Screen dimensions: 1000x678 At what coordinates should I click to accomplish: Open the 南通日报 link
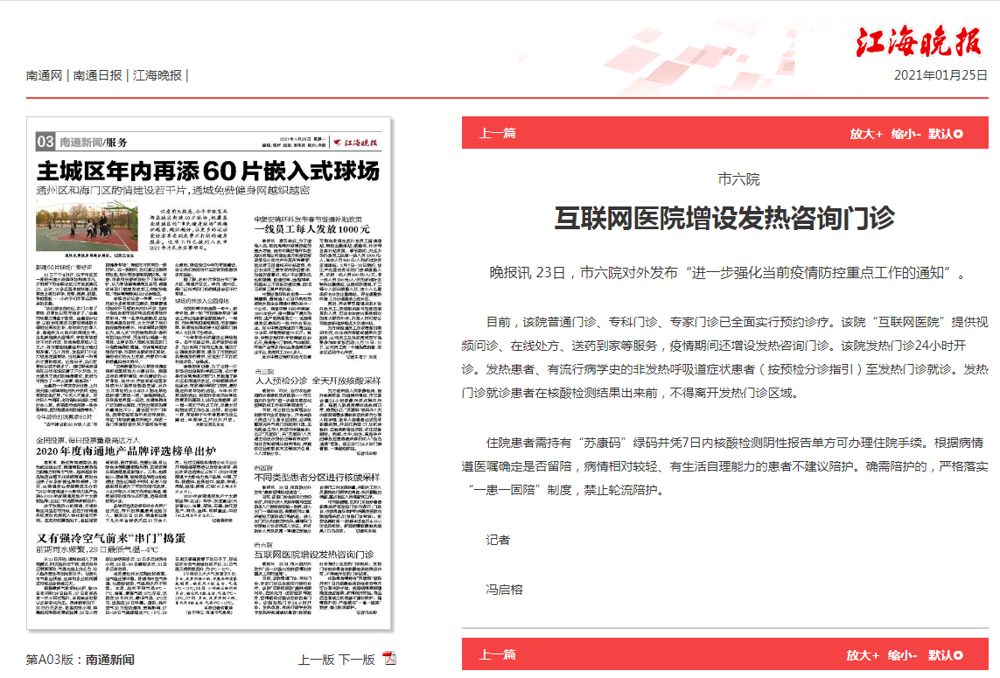97,75
